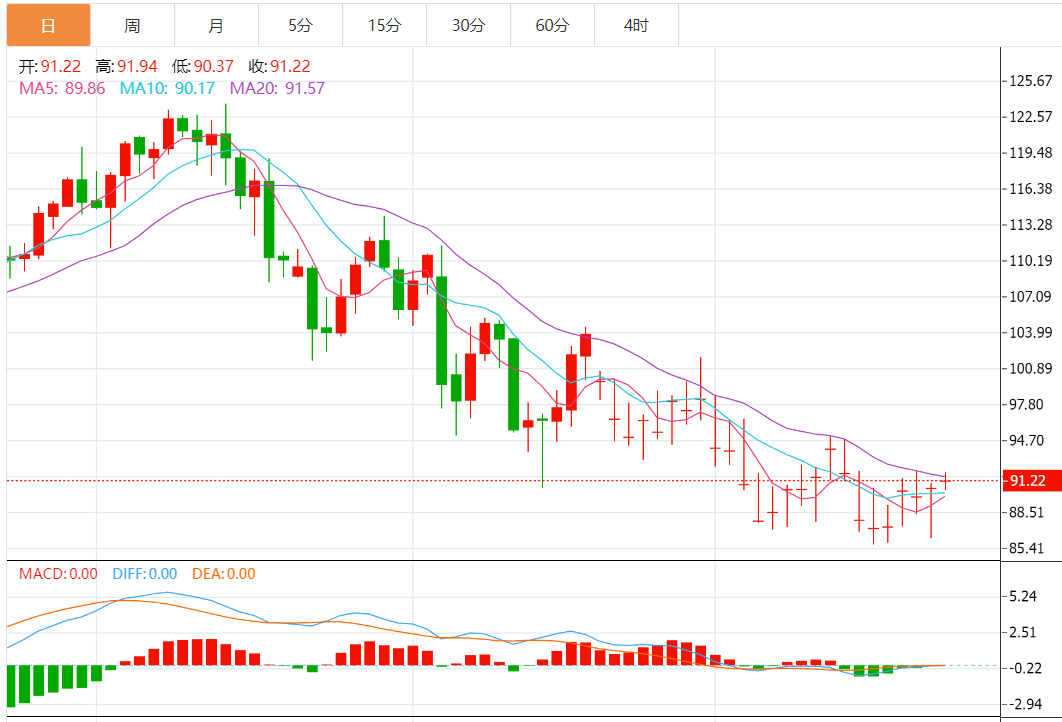
Task: Click the -2.94 MACD axis label
Action: click(1025, 704)
